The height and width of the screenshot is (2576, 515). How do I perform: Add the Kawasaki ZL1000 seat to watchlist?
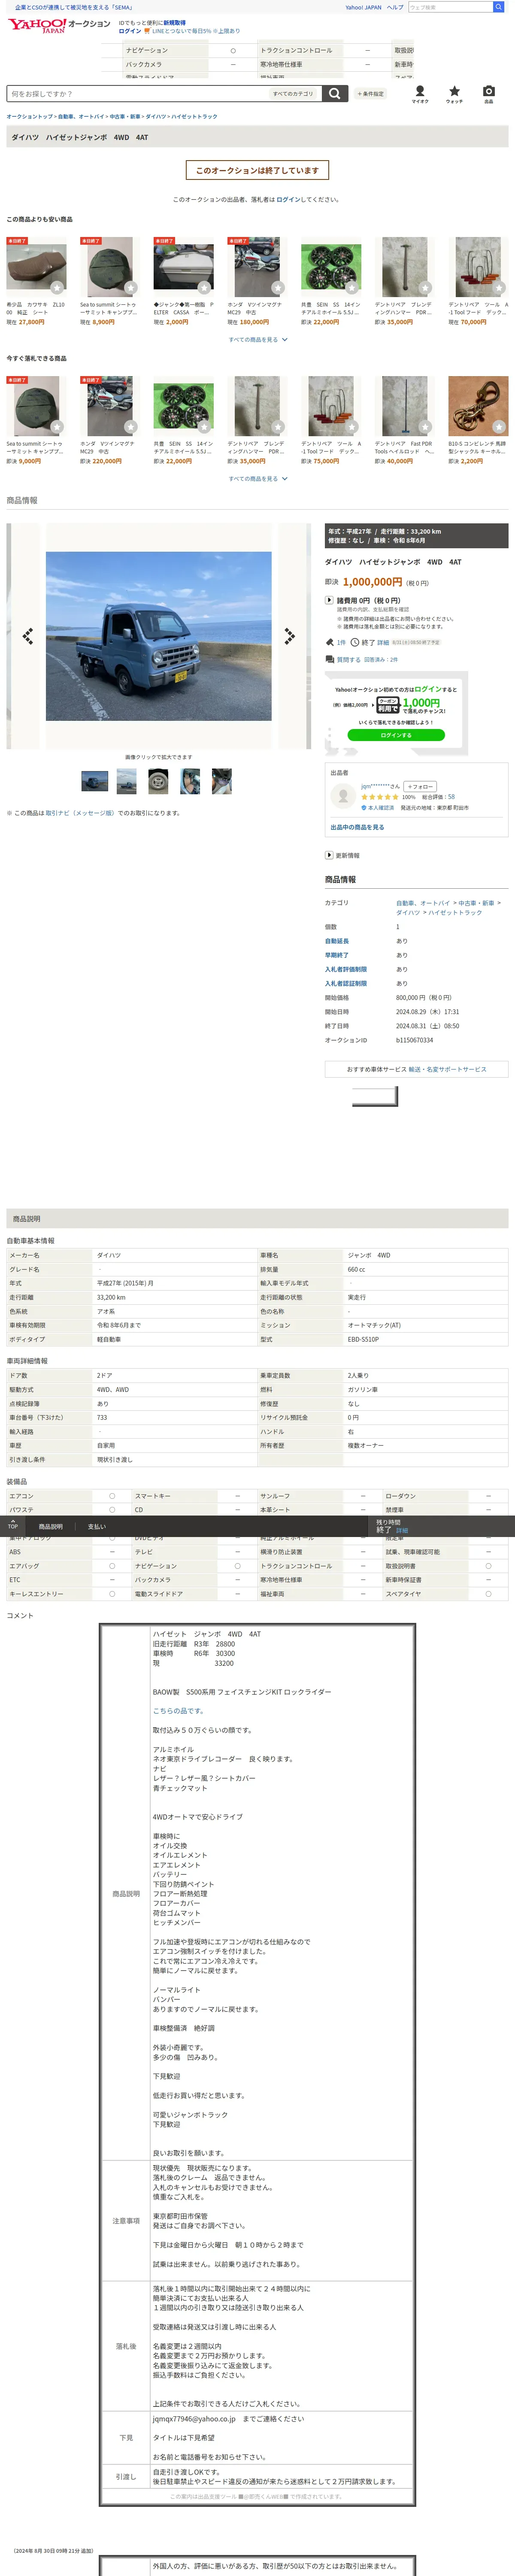coord(57,288)
